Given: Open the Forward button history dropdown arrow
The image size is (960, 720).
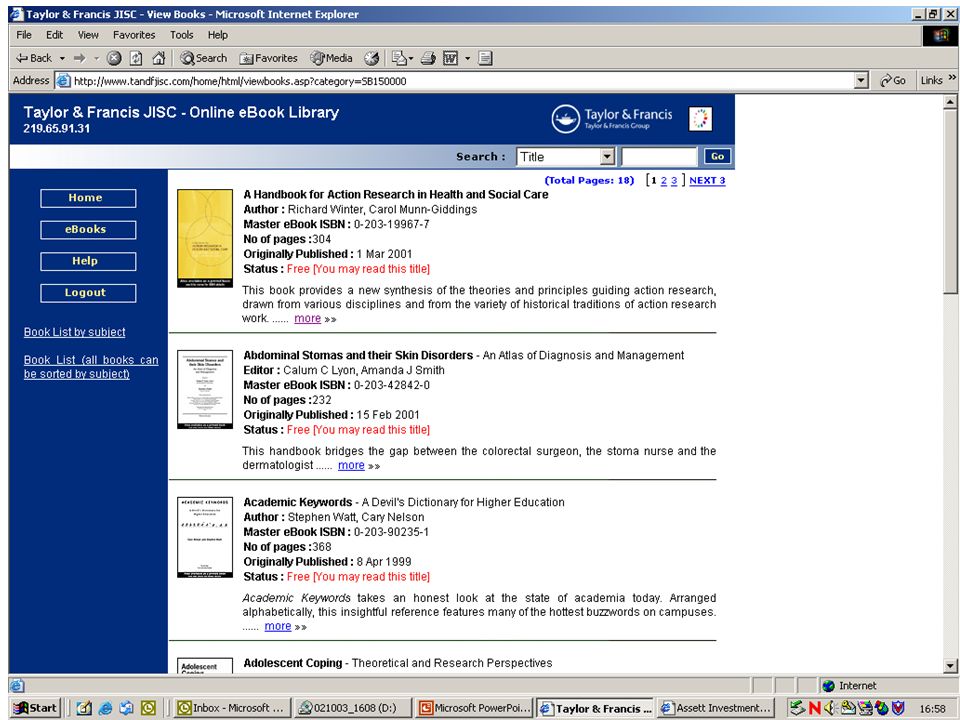Looking at the screenshot, I should point(96,58).
